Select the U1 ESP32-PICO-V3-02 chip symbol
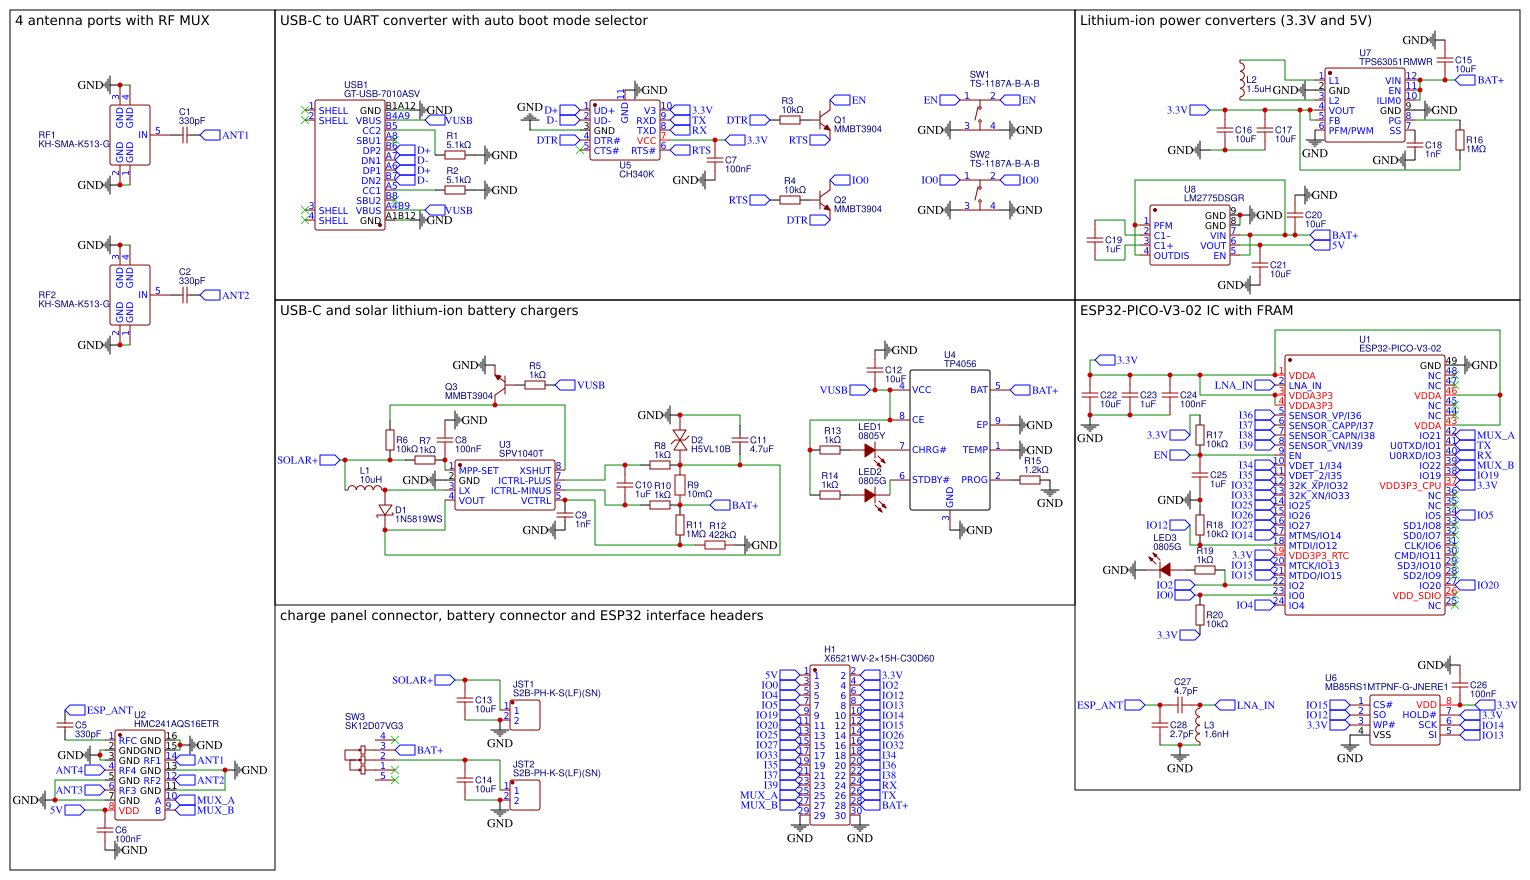Image resolution: width=1530 pixels, height=880 pixels. click(1365, 485)
